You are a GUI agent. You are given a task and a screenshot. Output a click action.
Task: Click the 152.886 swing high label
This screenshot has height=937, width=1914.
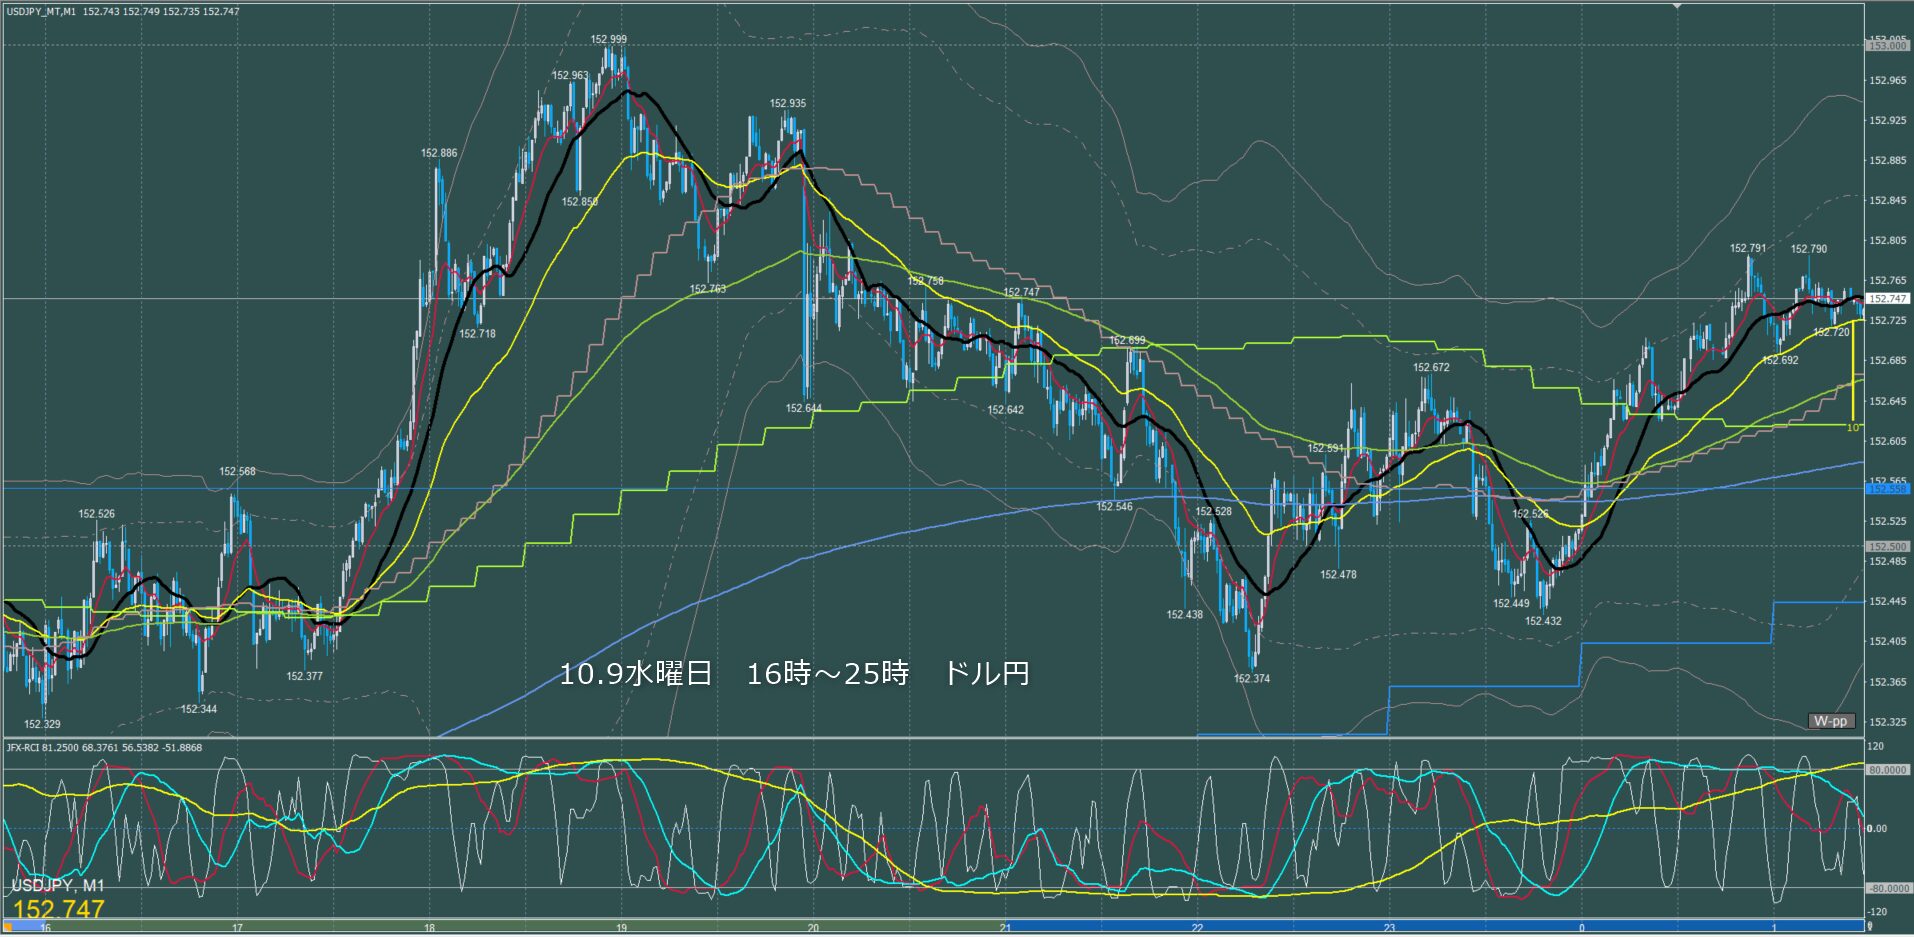pyautogui.click(x=439, y=154)
